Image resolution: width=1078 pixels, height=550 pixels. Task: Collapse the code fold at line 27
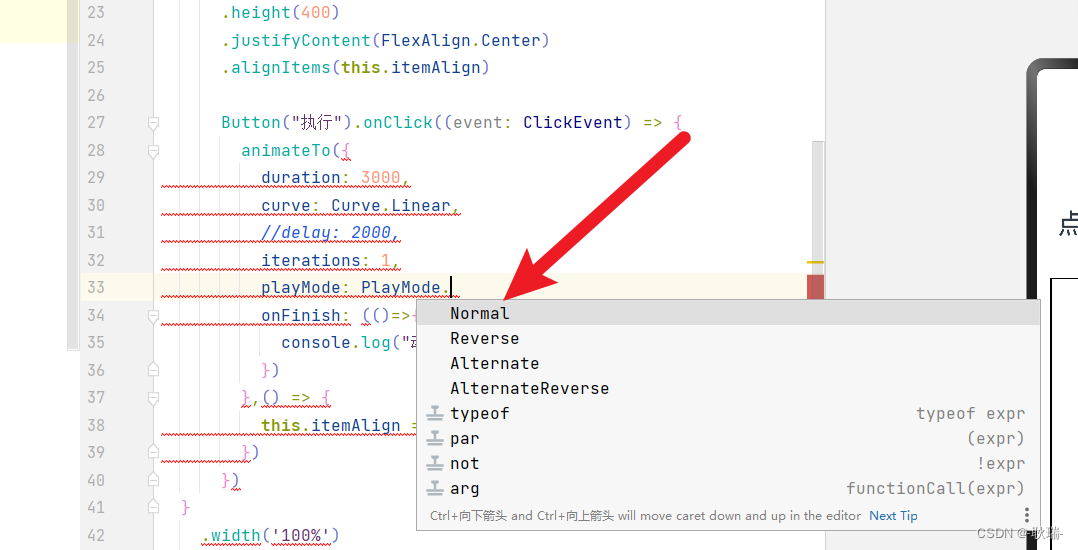click(x=153, y=123)
